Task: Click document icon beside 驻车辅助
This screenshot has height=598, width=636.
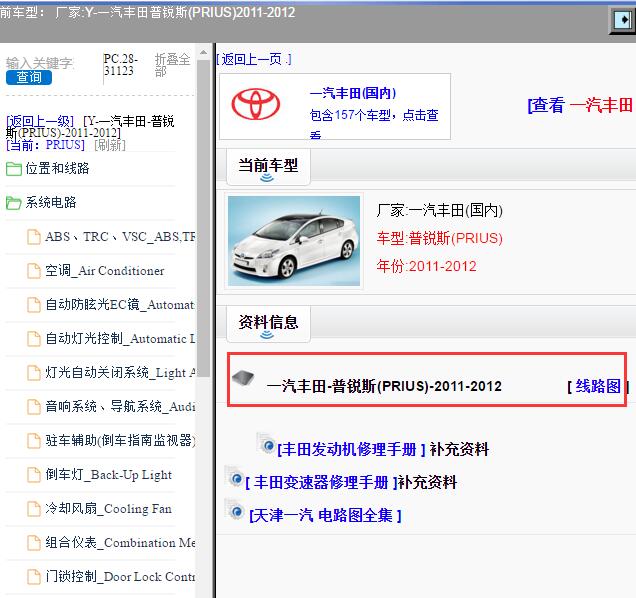Action: tap(34, 441)
